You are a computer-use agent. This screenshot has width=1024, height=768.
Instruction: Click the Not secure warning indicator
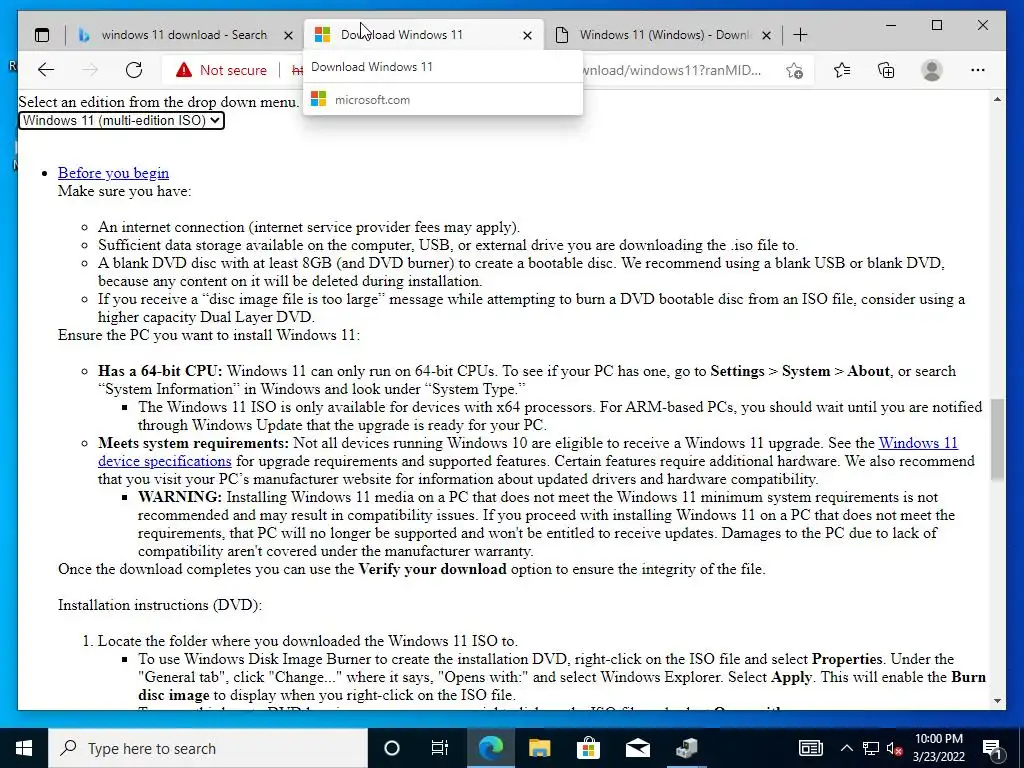tap(221, 70)
